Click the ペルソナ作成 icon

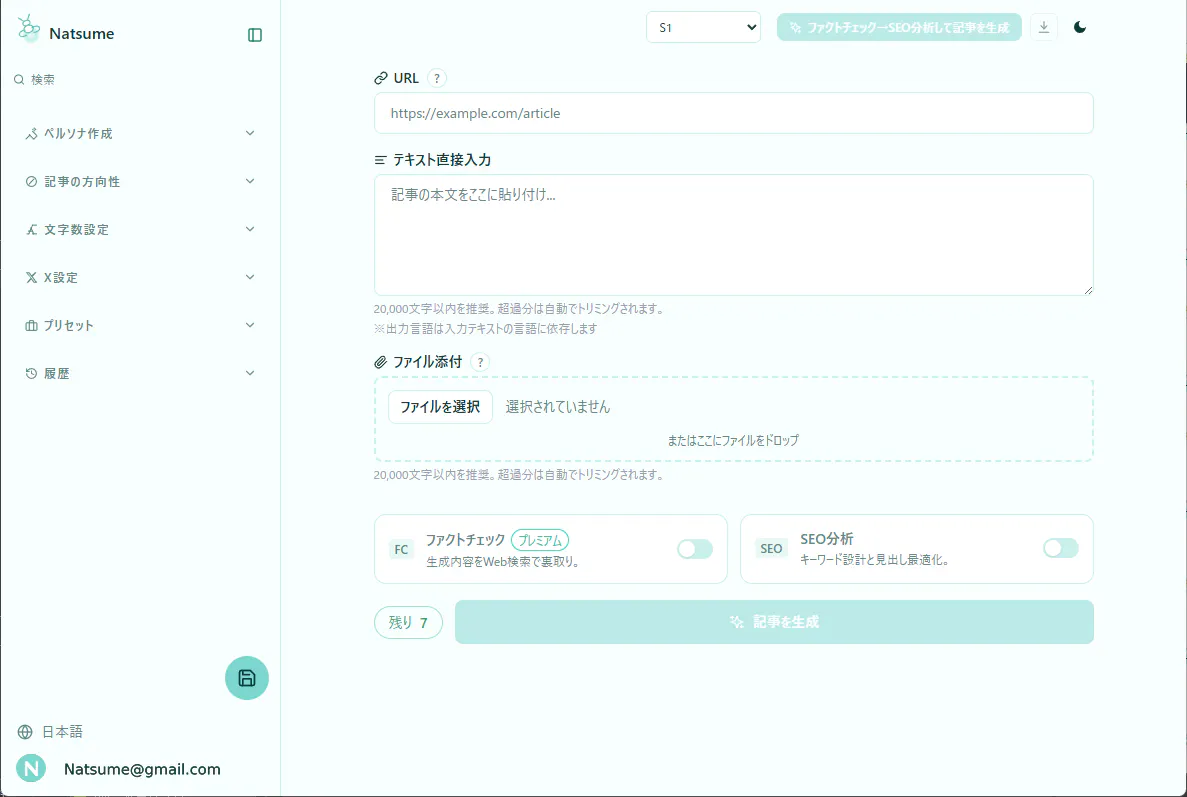[31, 134]
